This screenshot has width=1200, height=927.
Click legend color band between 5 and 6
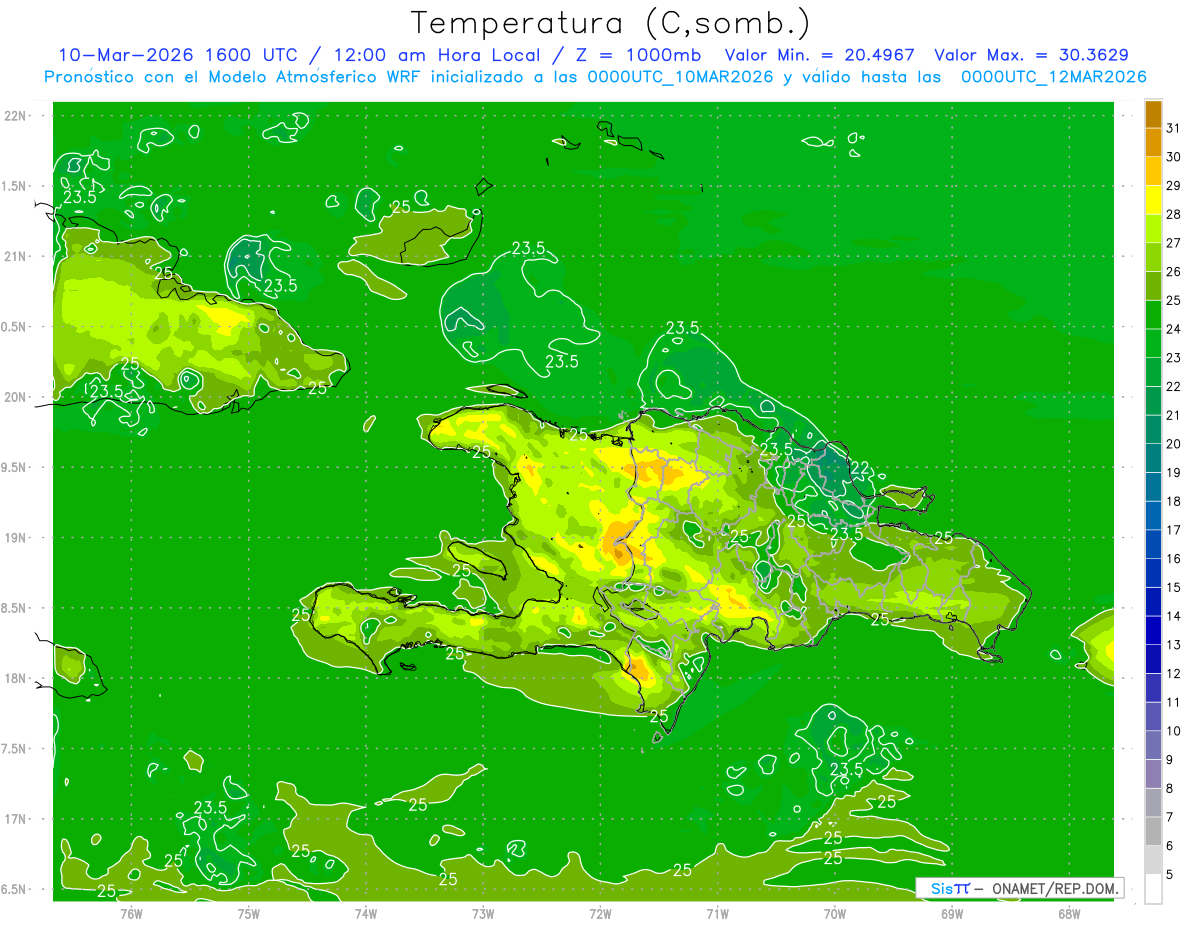tap(1153, 860)
